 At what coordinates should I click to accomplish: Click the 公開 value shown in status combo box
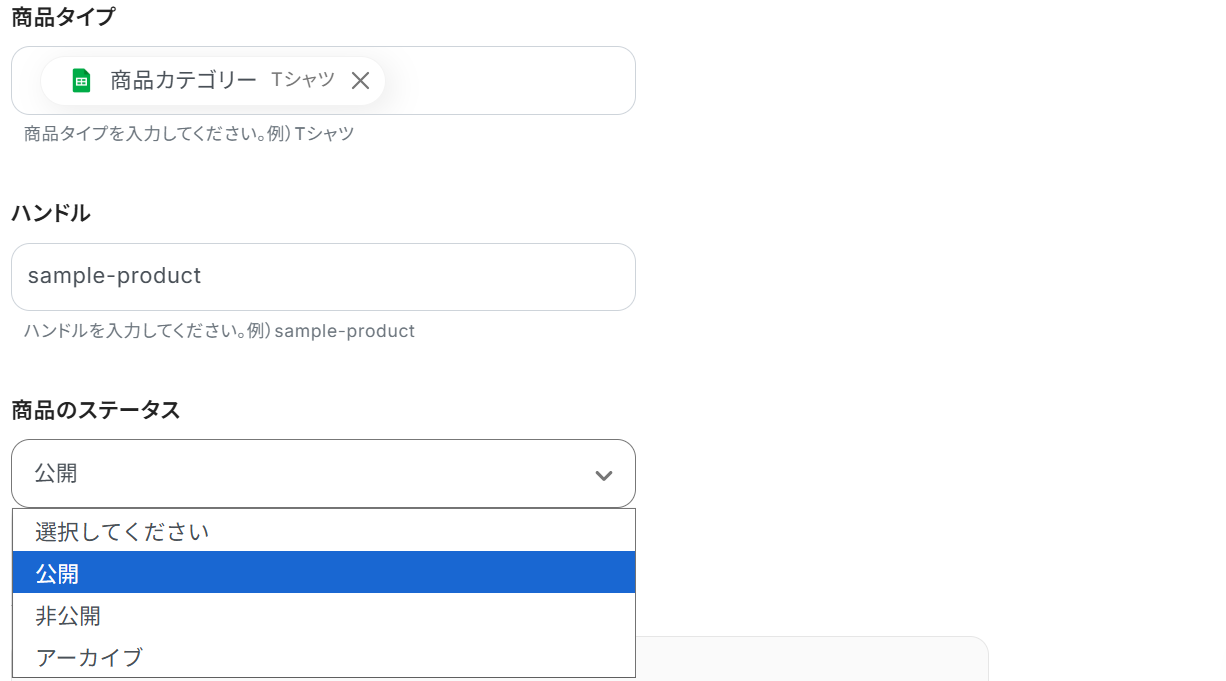tap(56, 474)
